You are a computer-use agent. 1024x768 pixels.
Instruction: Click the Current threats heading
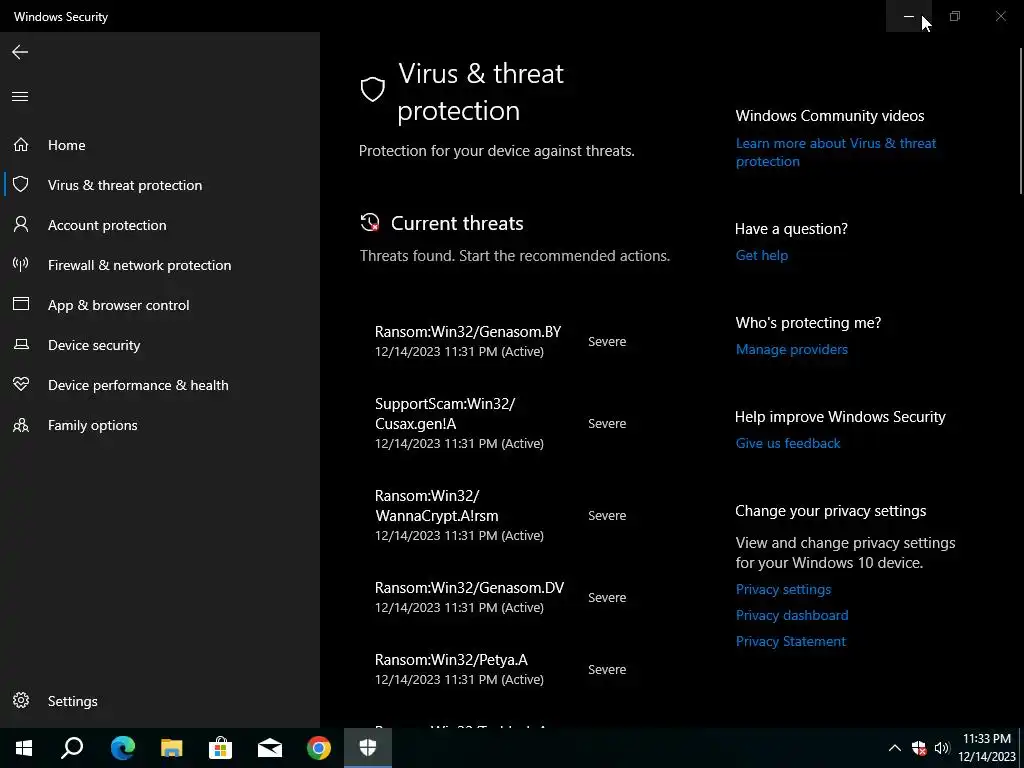pos(457,223)
